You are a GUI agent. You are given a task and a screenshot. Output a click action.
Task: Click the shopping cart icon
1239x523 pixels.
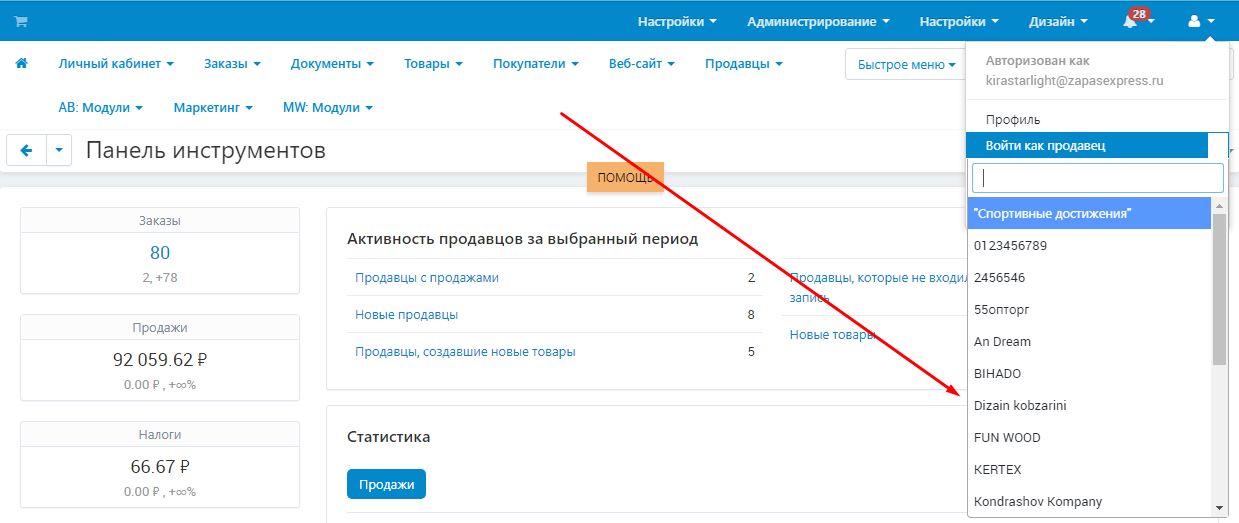[x=21, y=21]
